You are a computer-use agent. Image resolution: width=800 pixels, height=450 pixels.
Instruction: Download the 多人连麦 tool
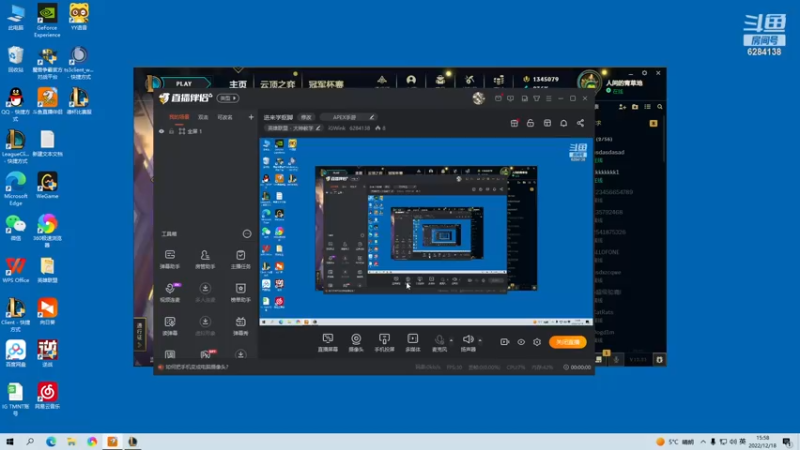[205, 292]
